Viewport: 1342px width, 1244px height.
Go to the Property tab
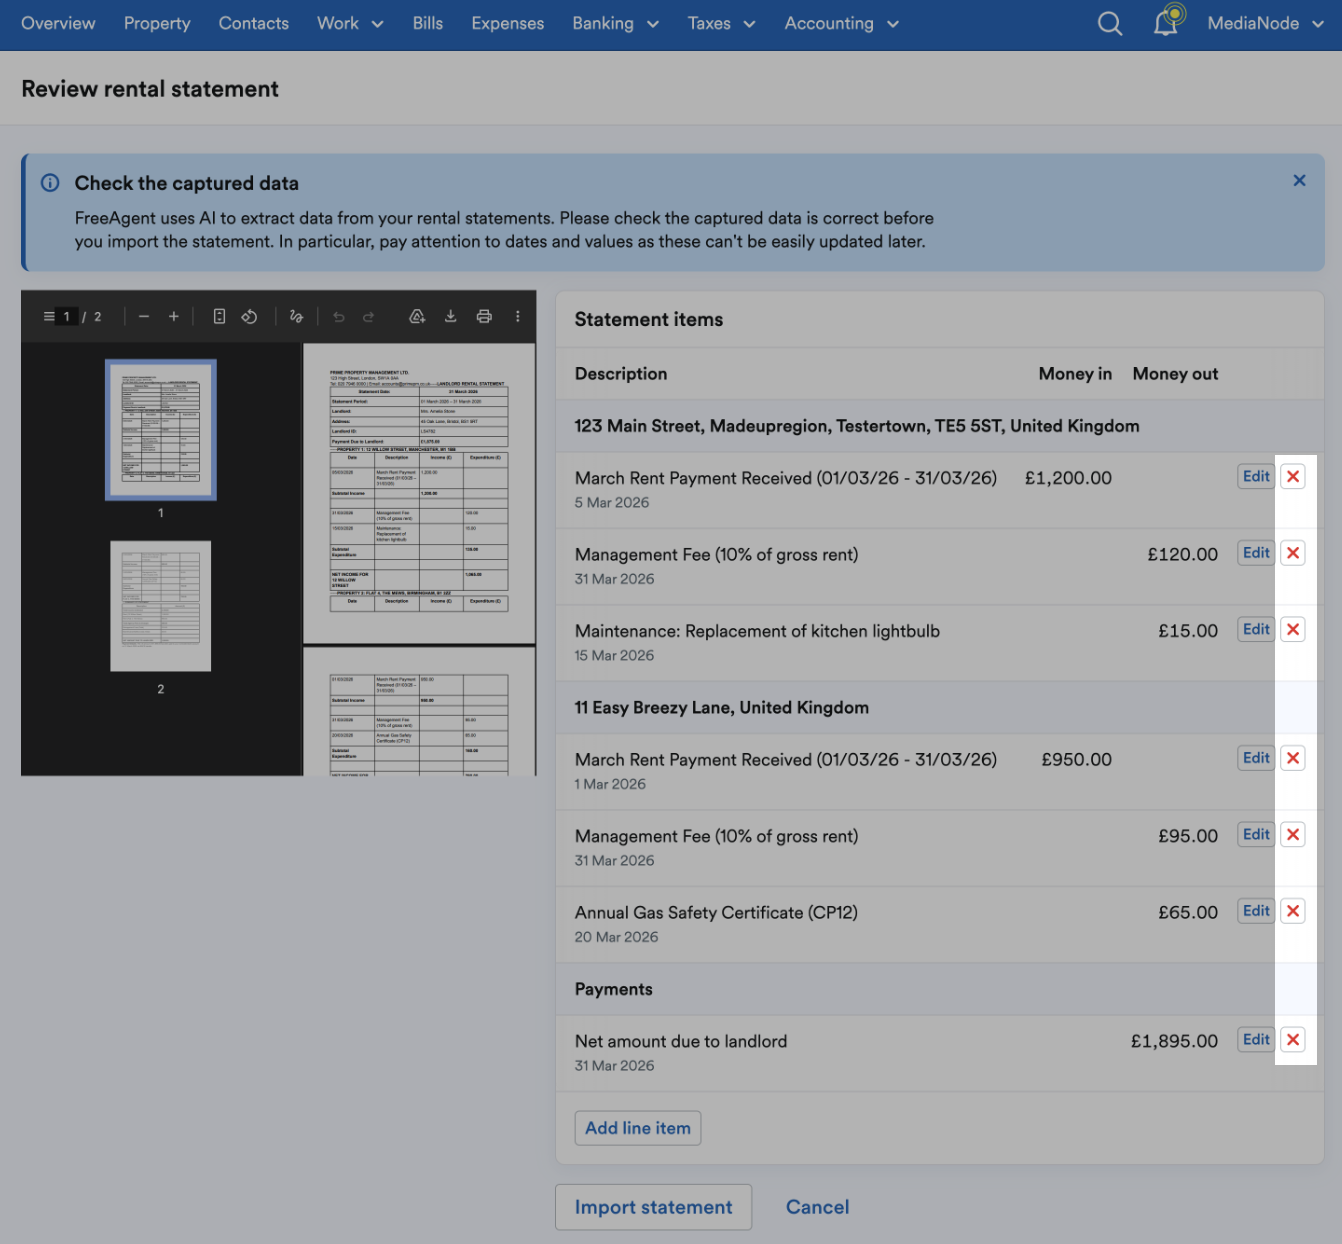157,23
